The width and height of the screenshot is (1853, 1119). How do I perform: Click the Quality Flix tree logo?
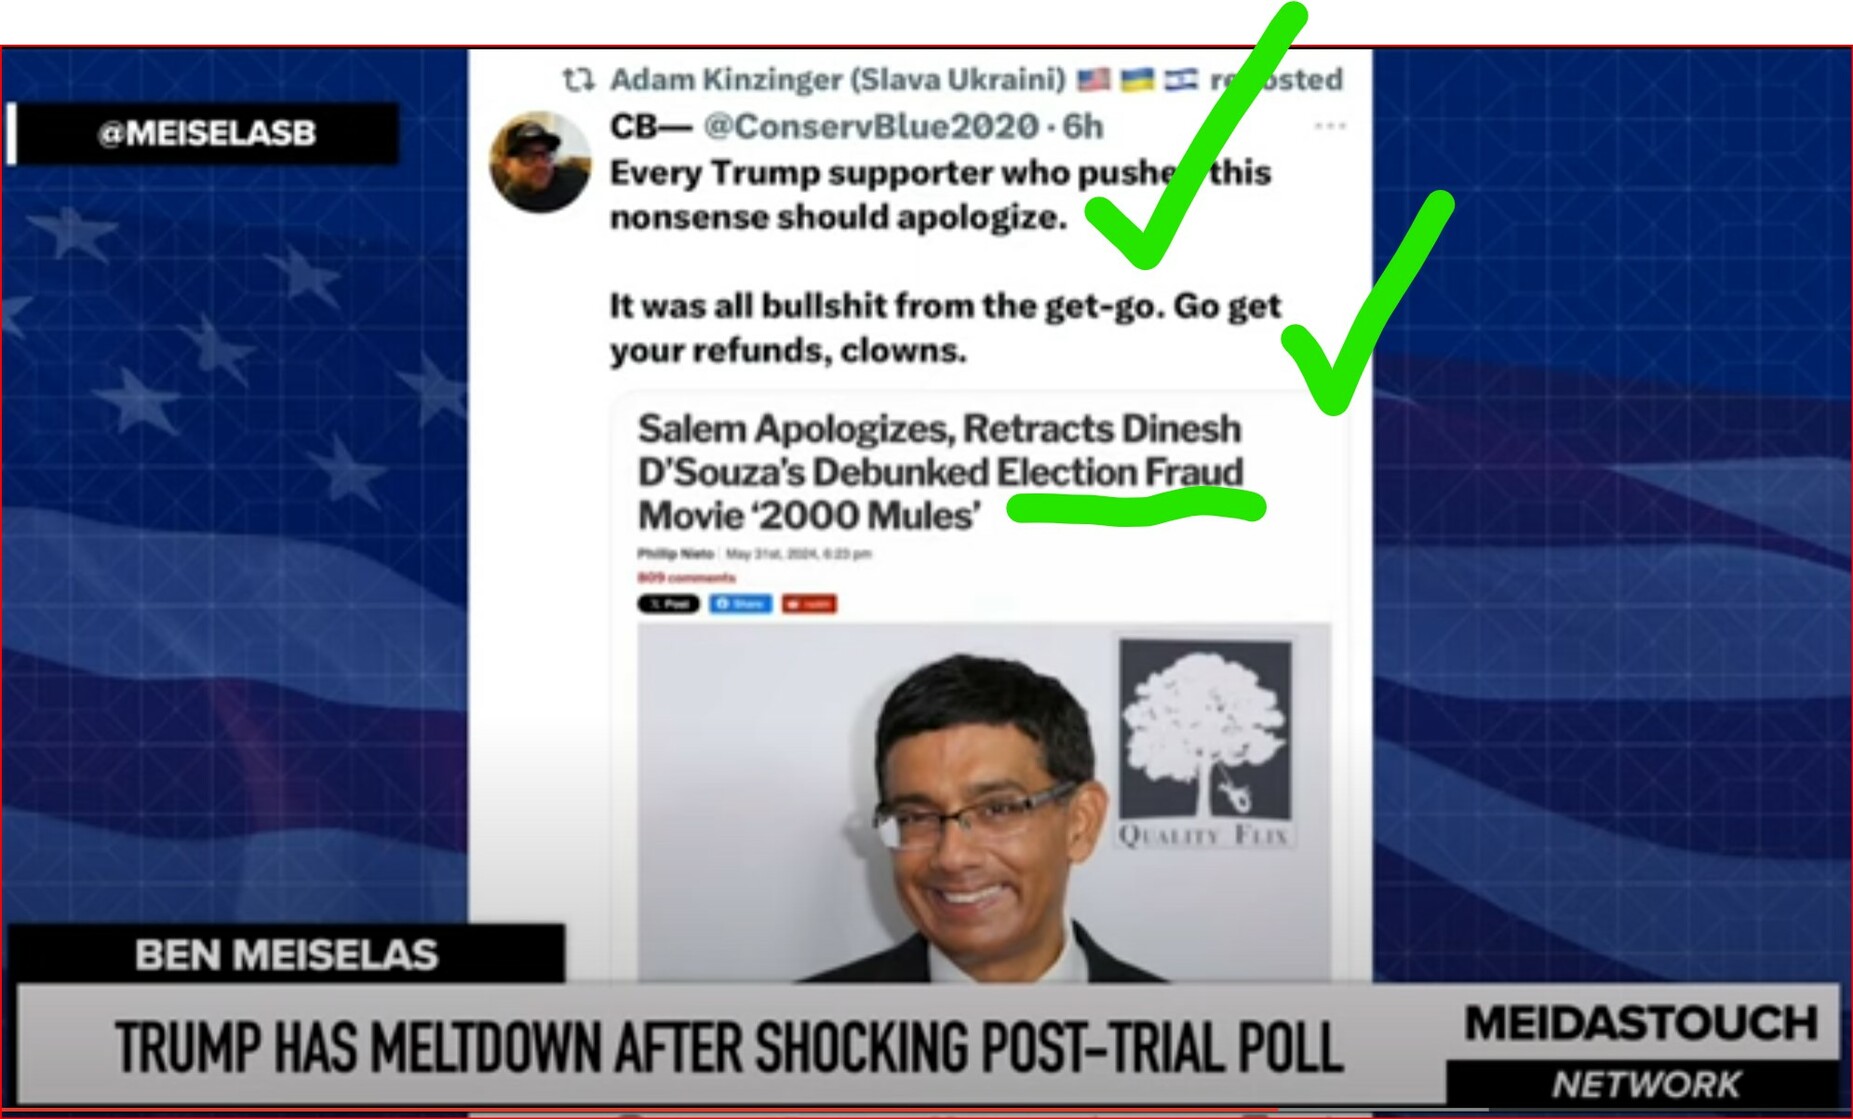(1205, 744)
